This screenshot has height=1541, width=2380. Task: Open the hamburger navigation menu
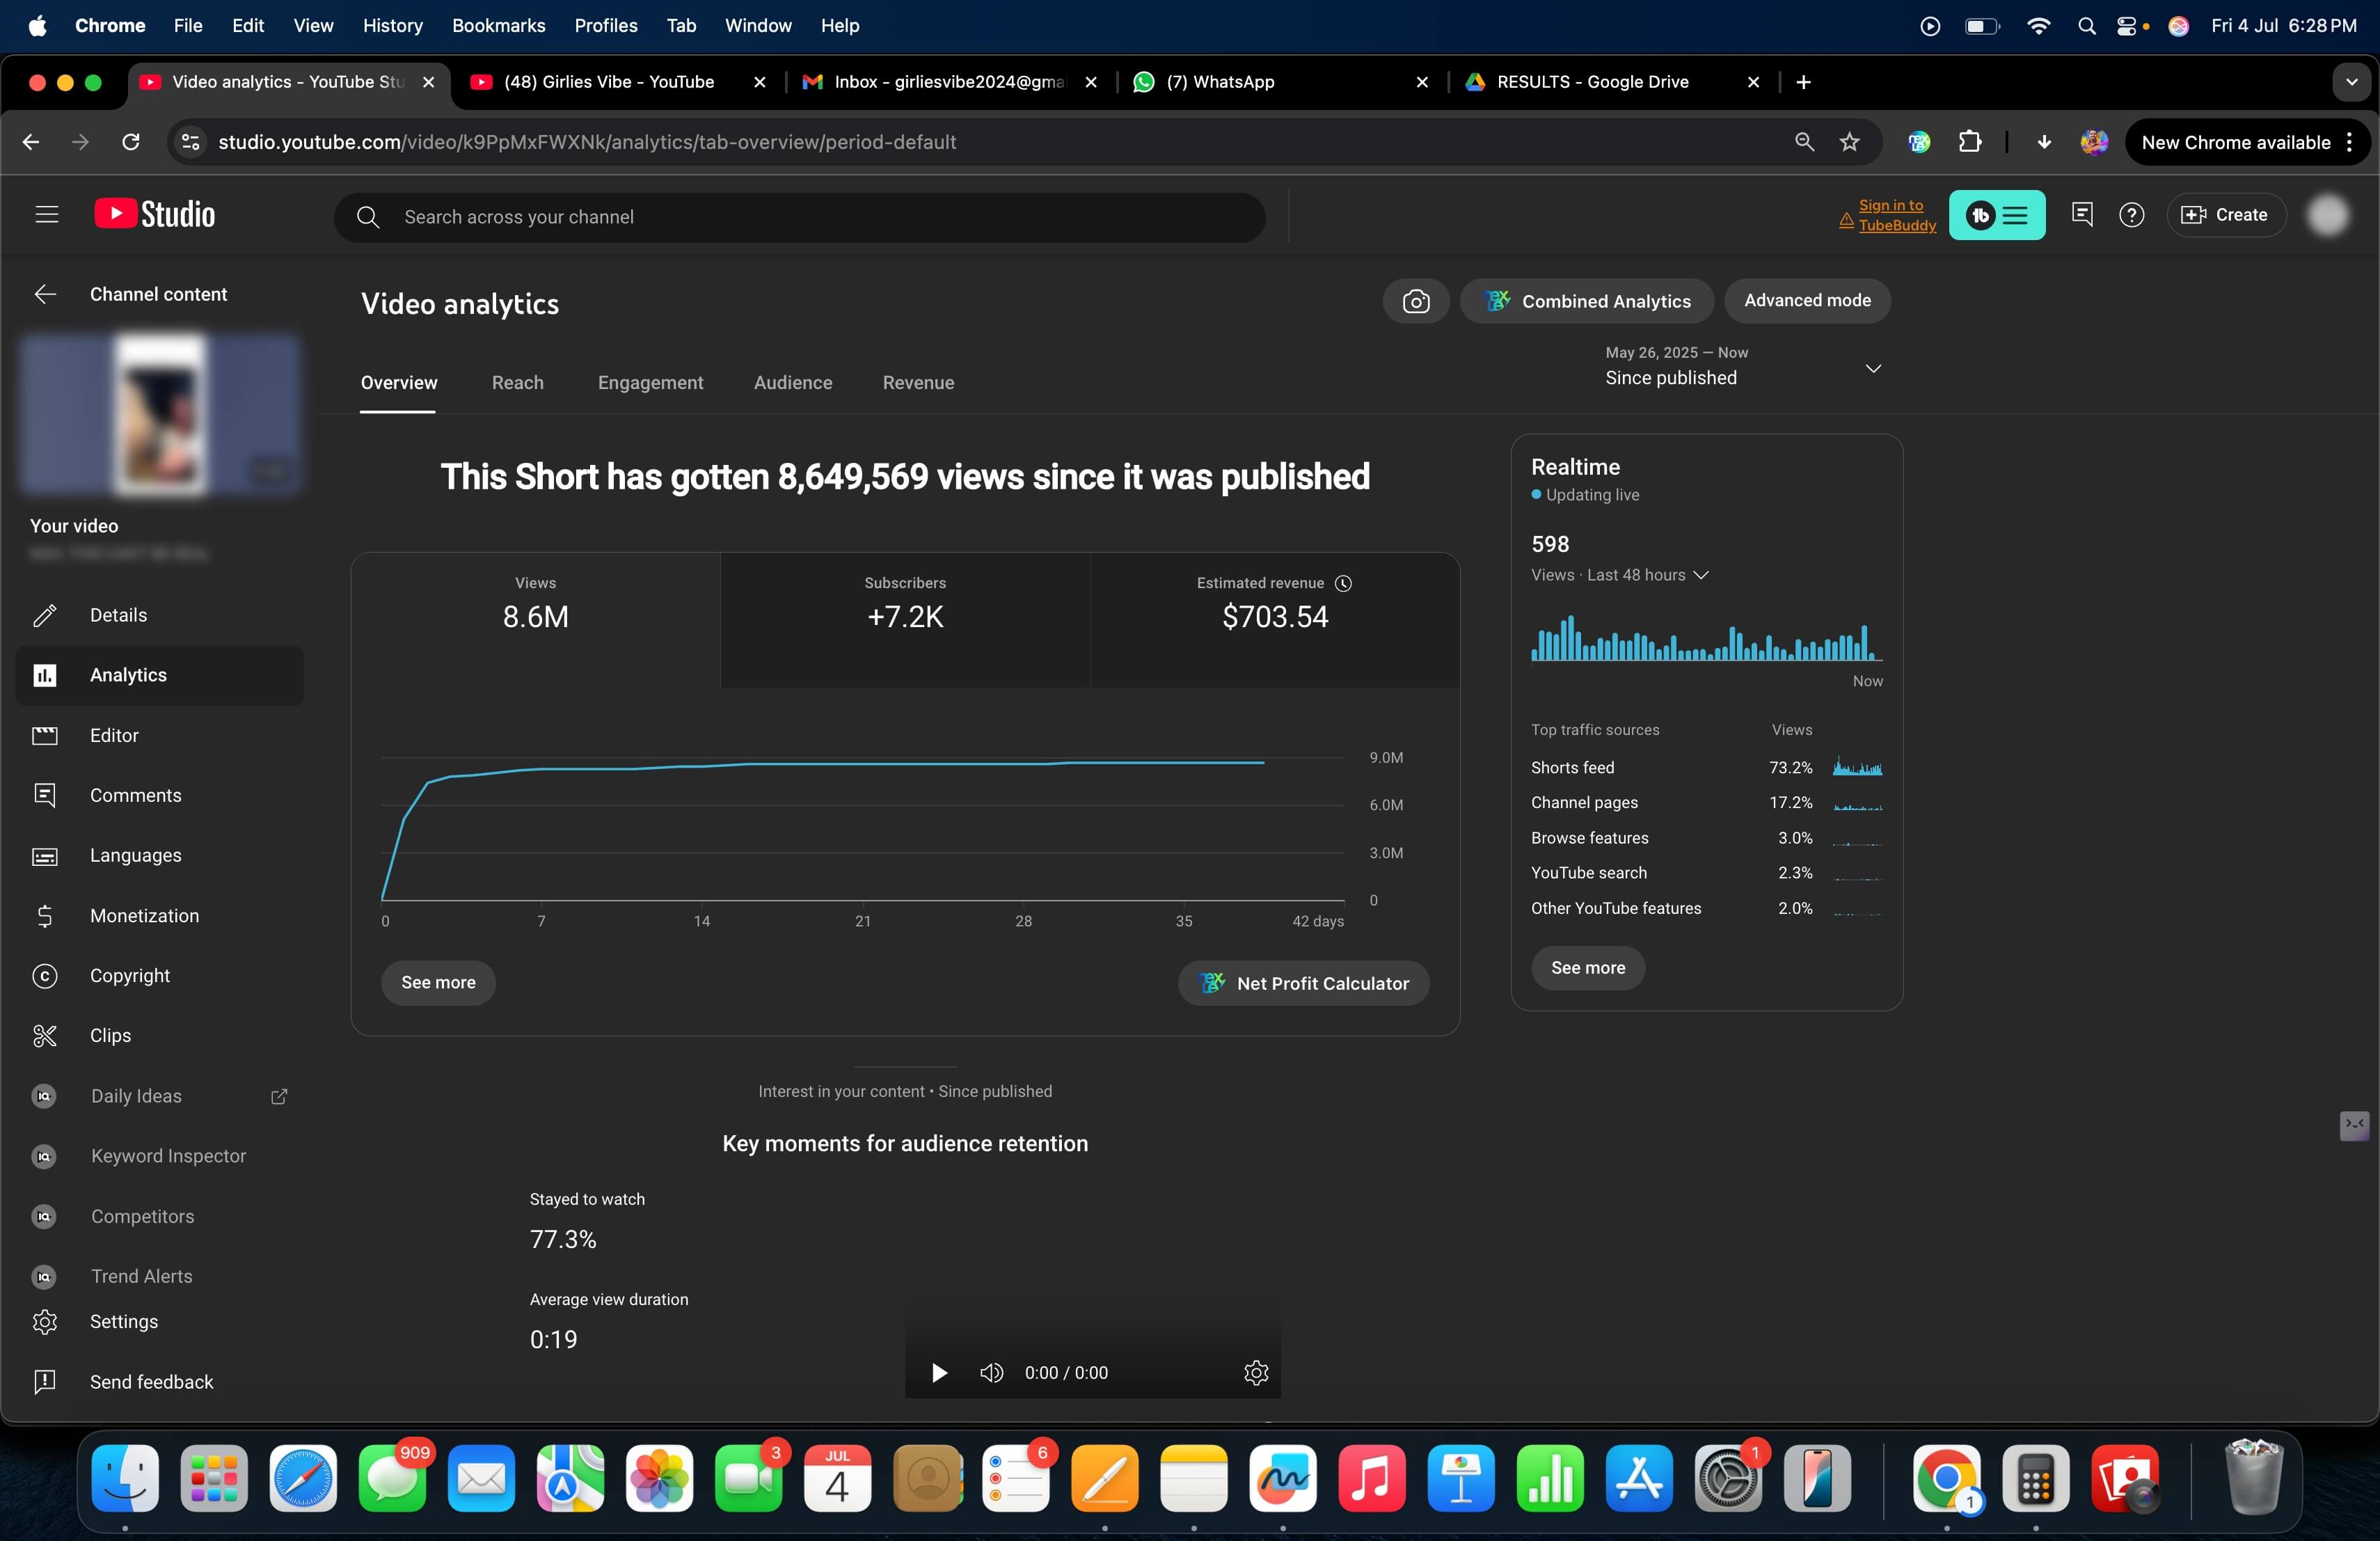click(46, 215)
